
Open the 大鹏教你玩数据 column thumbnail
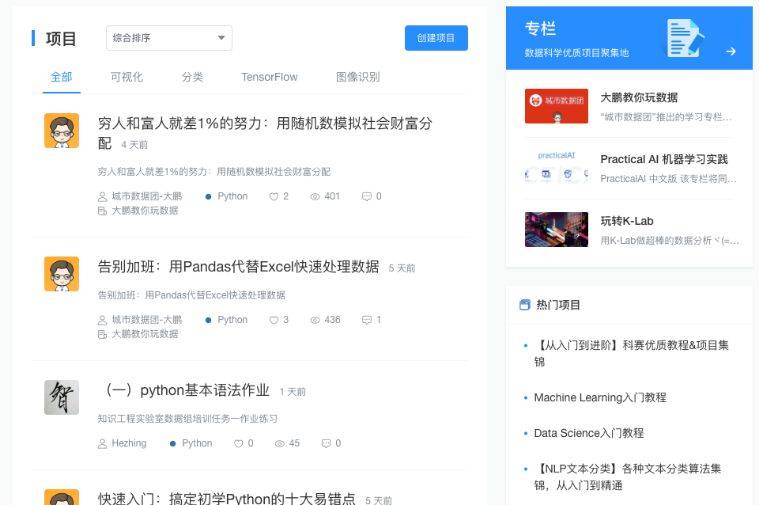[556, 106]
